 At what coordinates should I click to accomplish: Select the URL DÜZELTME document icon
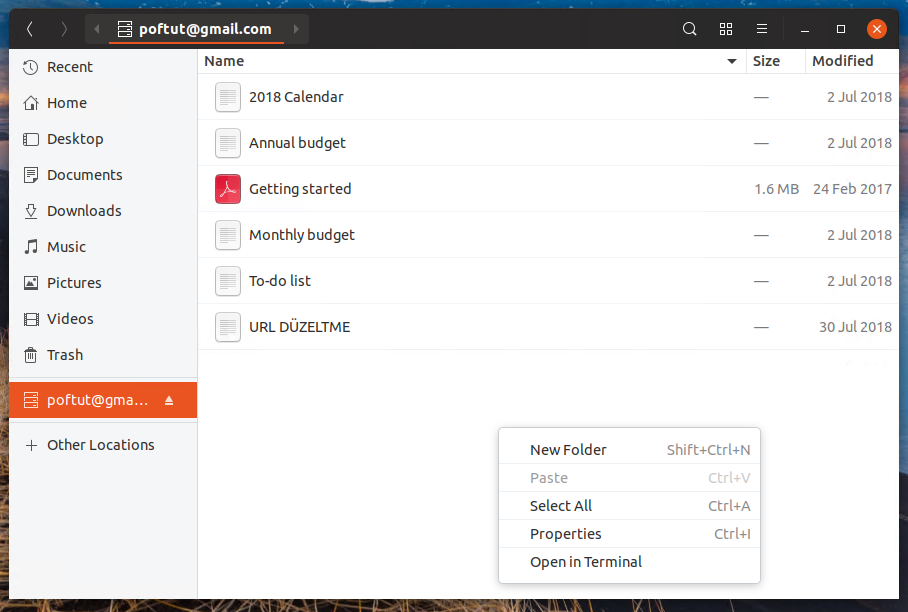point(228,327)
